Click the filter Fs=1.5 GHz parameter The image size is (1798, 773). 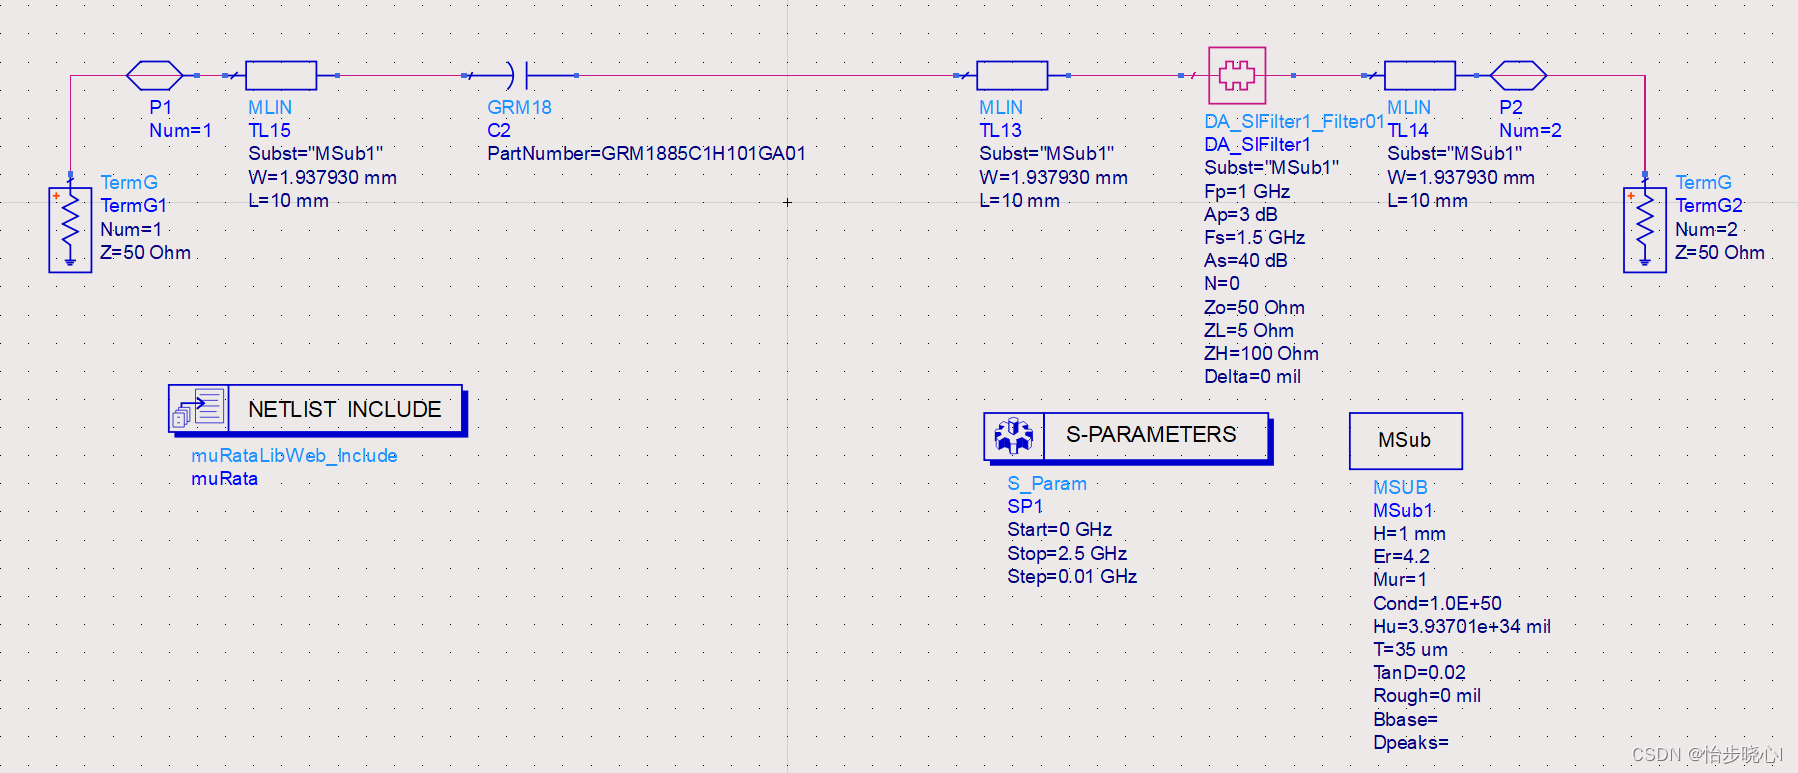click(x=1254, y=237)
